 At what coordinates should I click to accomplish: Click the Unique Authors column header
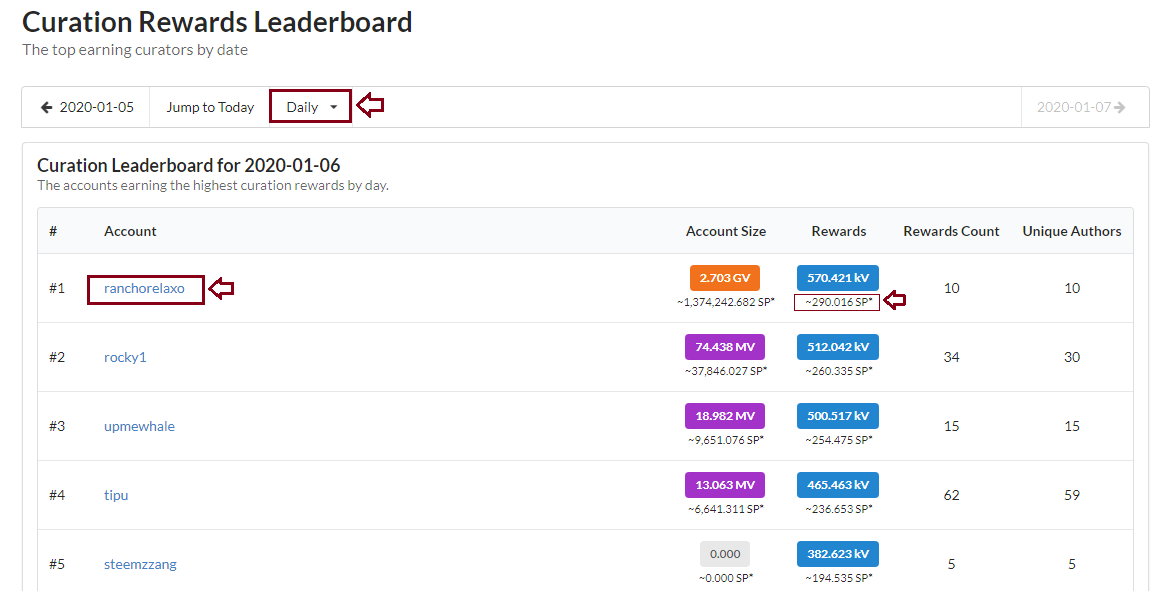click(1072, 231)
